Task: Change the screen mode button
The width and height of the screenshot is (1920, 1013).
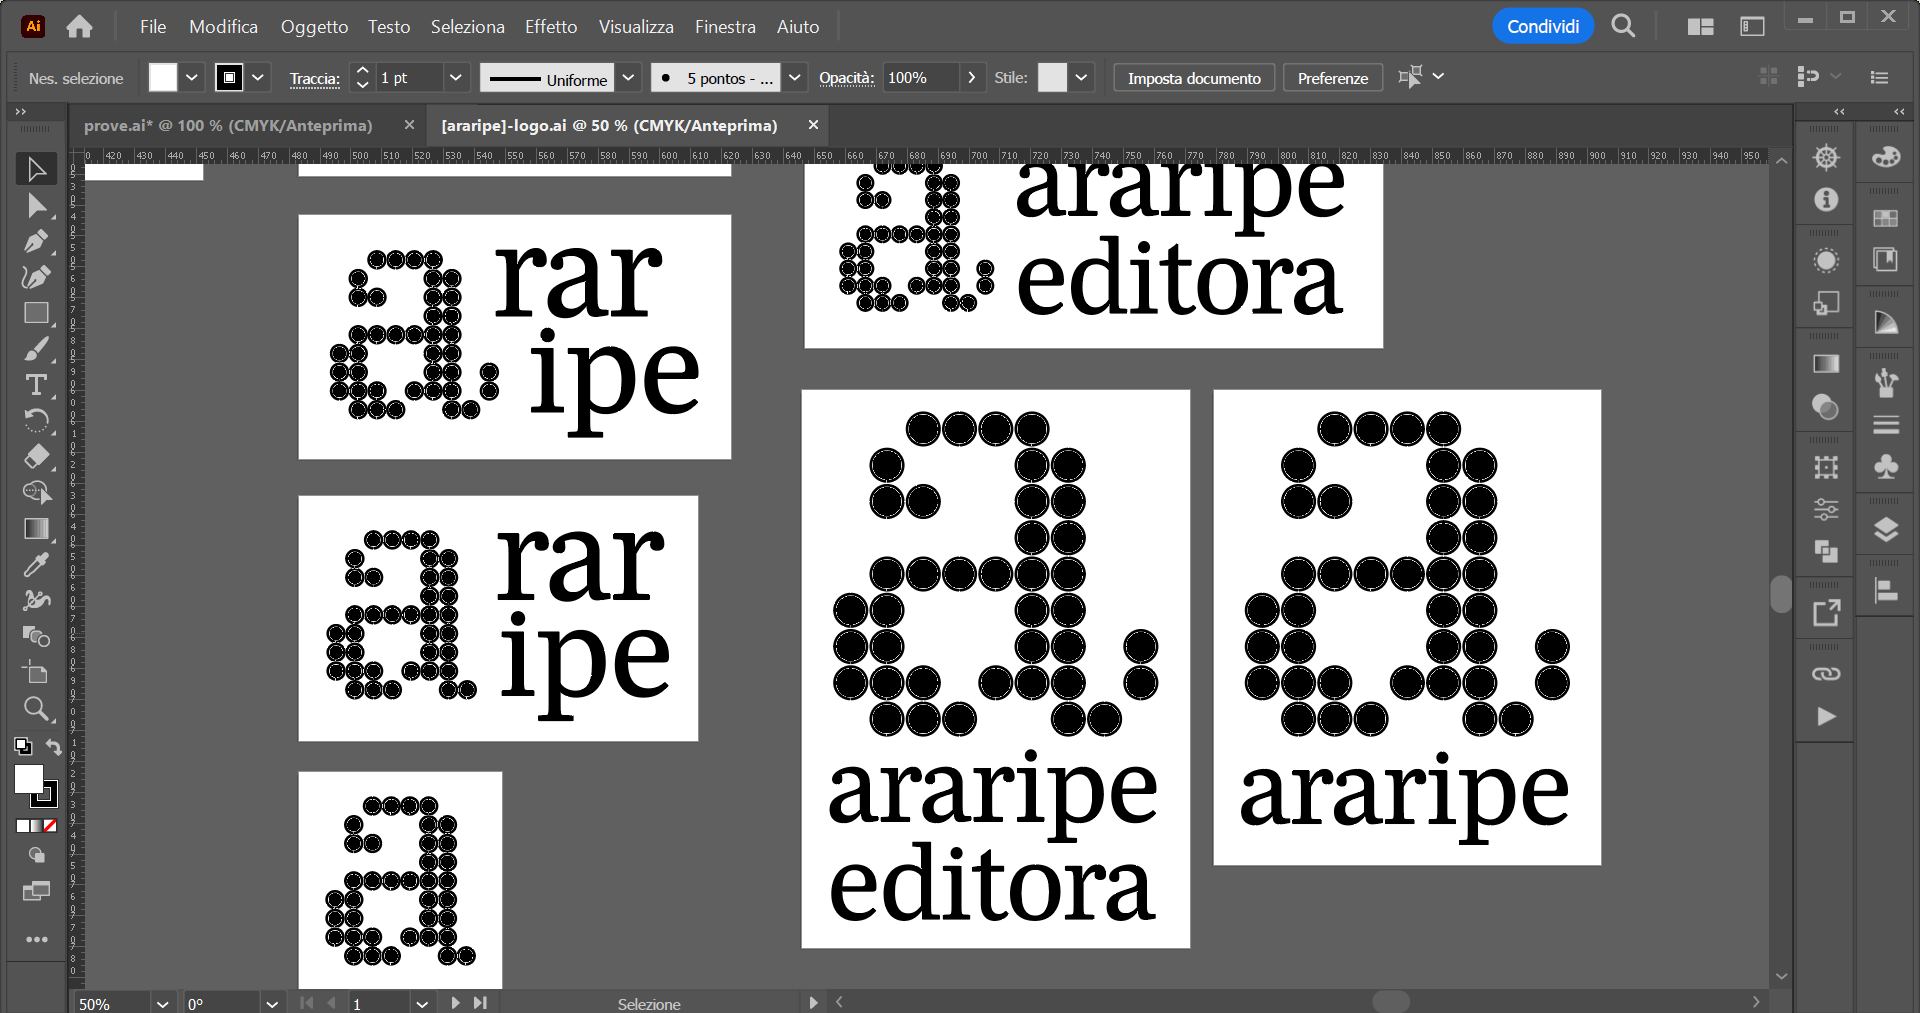Action: (36, 891)
